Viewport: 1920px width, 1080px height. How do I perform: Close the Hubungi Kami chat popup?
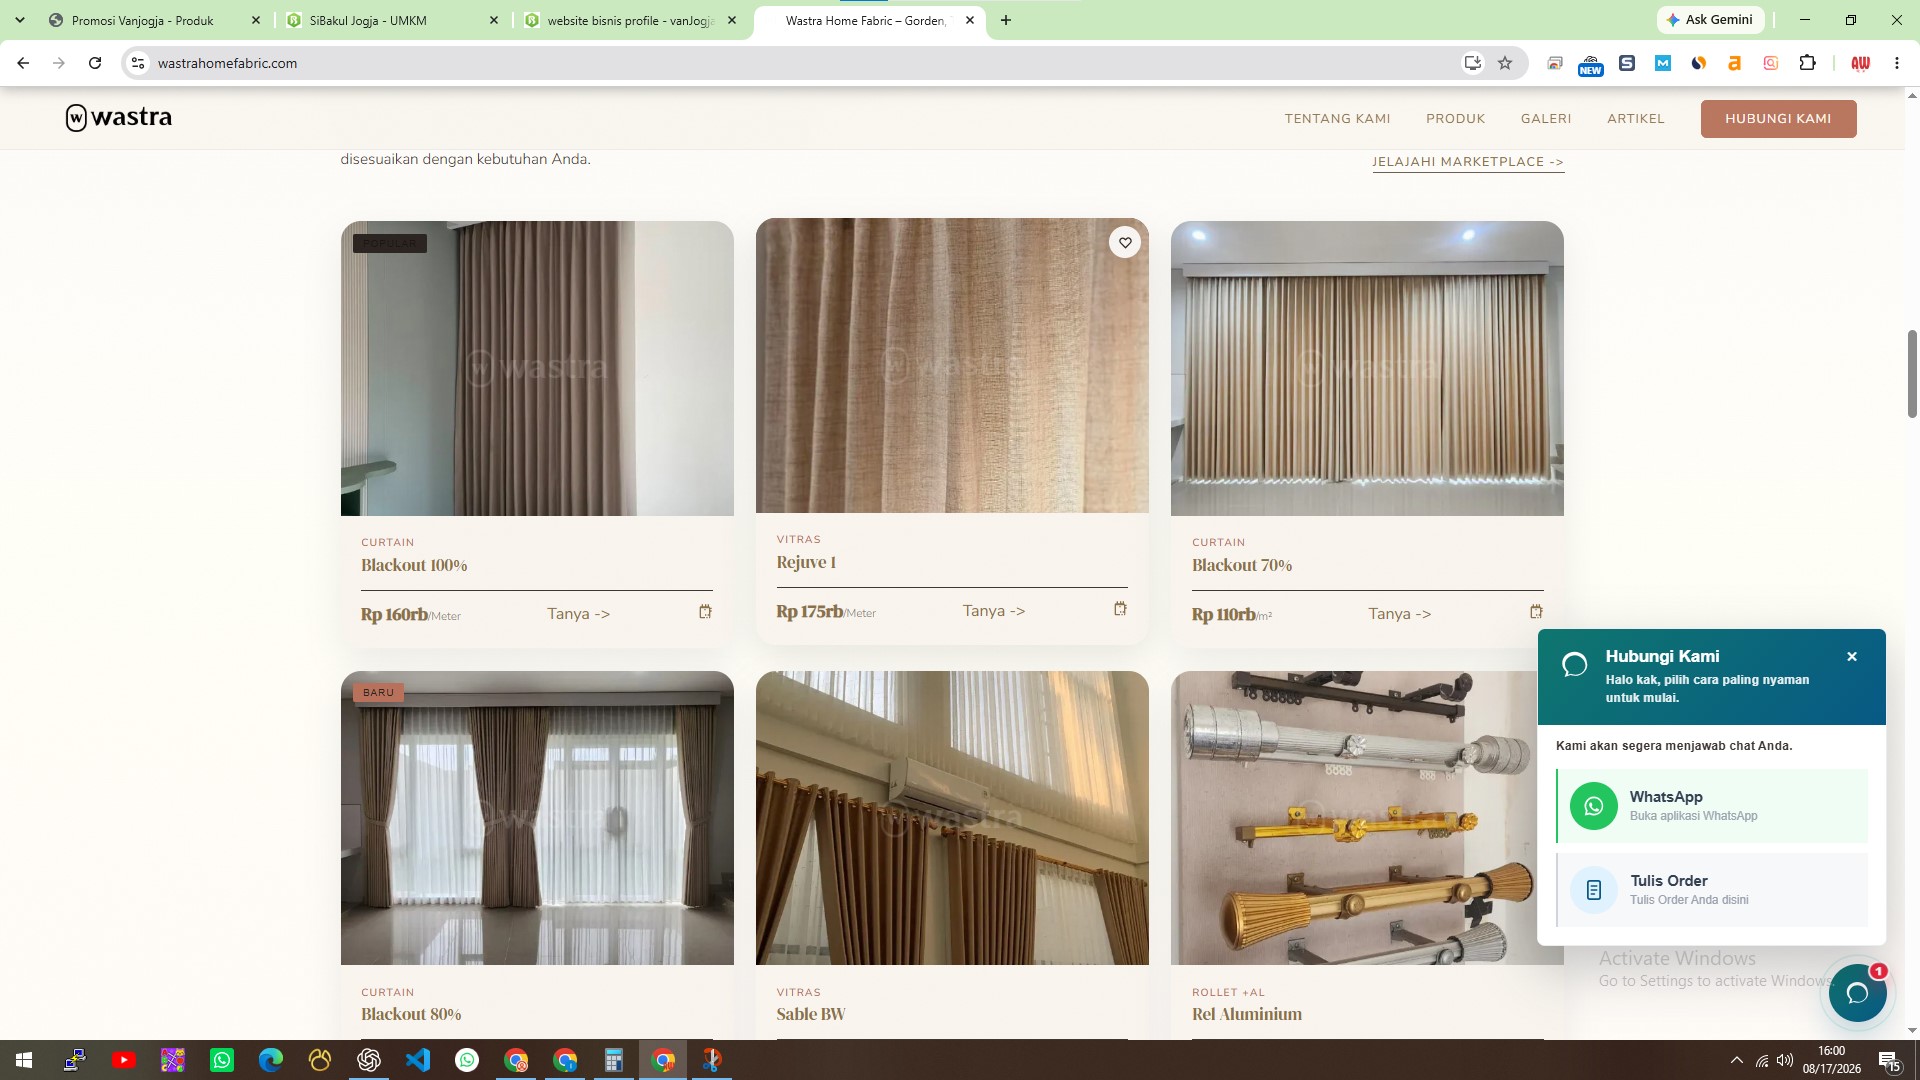click(1852, 657)
